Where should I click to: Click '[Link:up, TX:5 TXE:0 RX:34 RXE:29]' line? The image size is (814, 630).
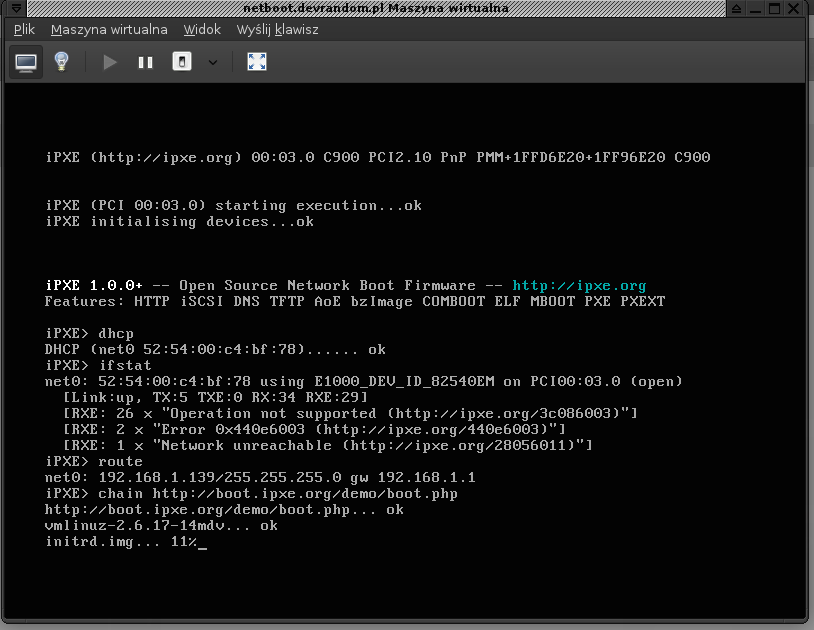(215, 398)
